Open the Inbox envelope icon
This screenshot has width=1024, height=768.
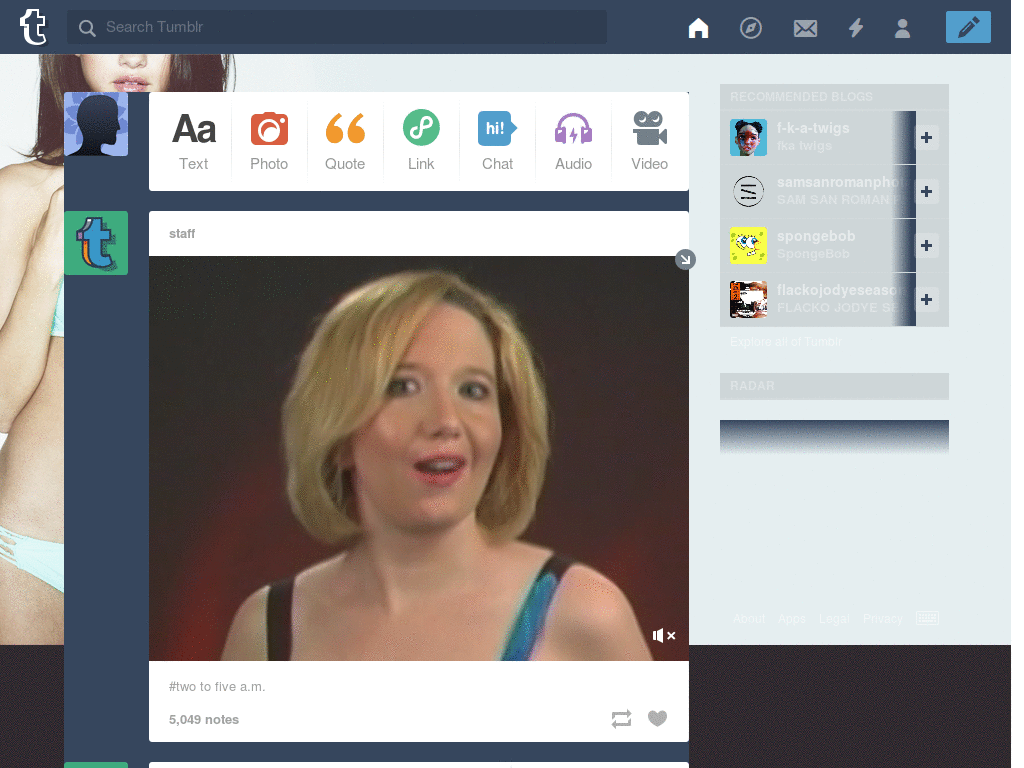805,28
